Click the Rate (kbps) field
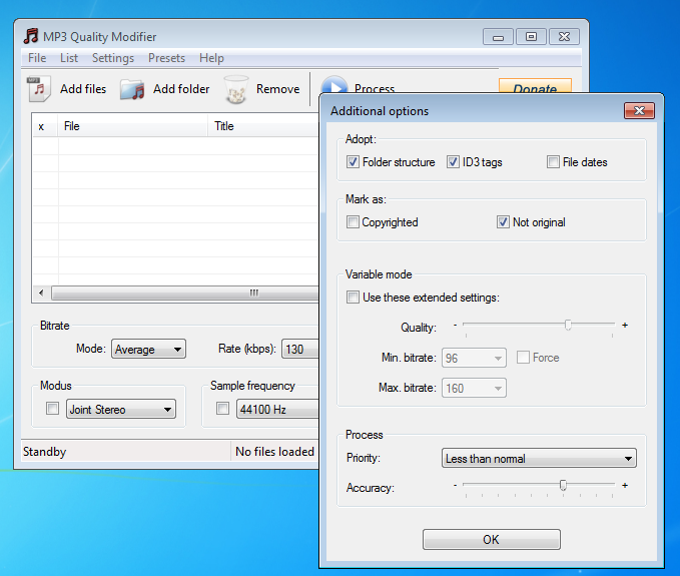Screen dimensions: 680x576 tap(300, 349)
